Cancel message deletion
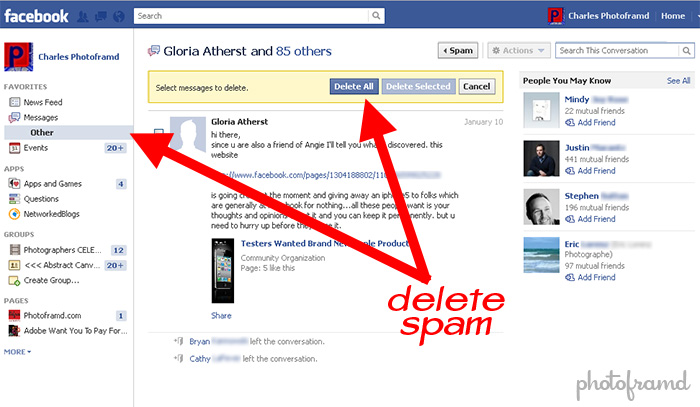The height and width of the screenshot is (407, 700). tap(476, 86)
